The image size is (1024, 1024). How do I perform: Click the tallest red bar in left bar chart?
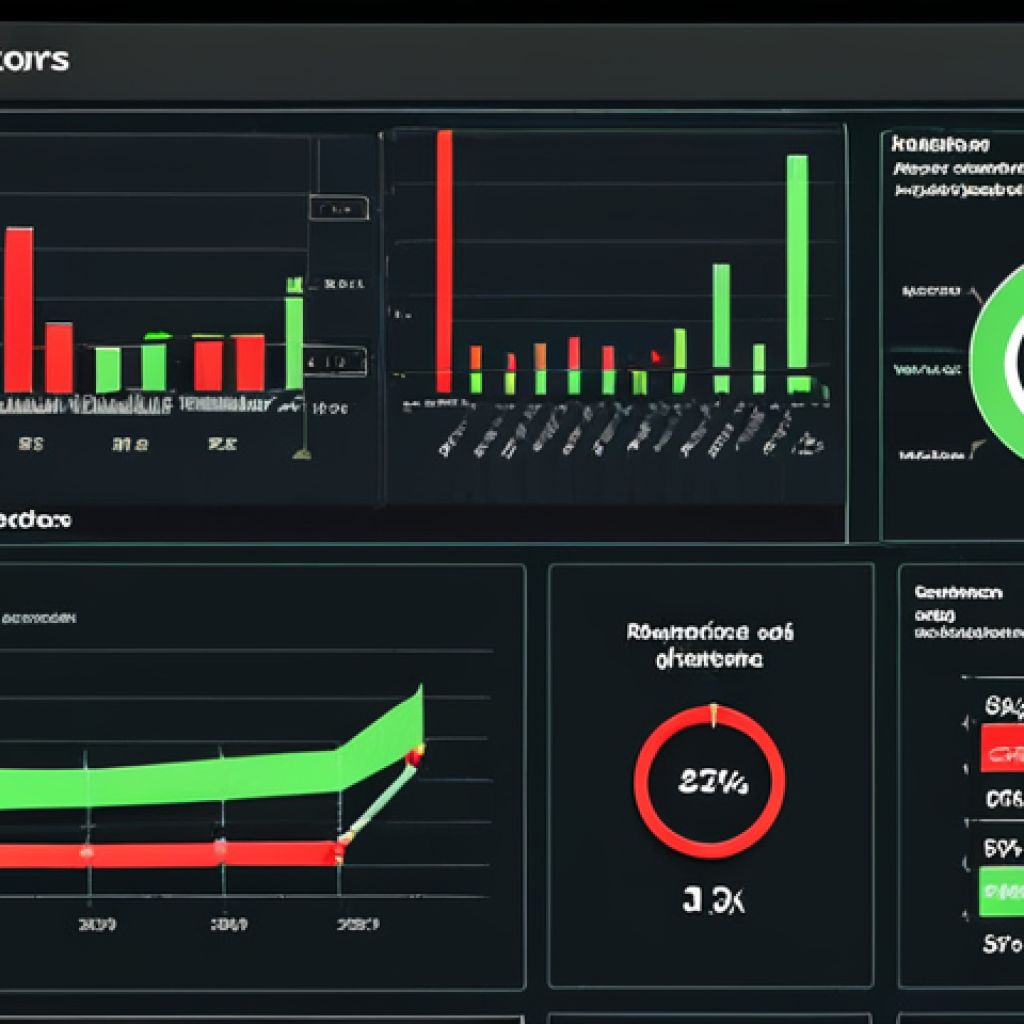(18, 310)
